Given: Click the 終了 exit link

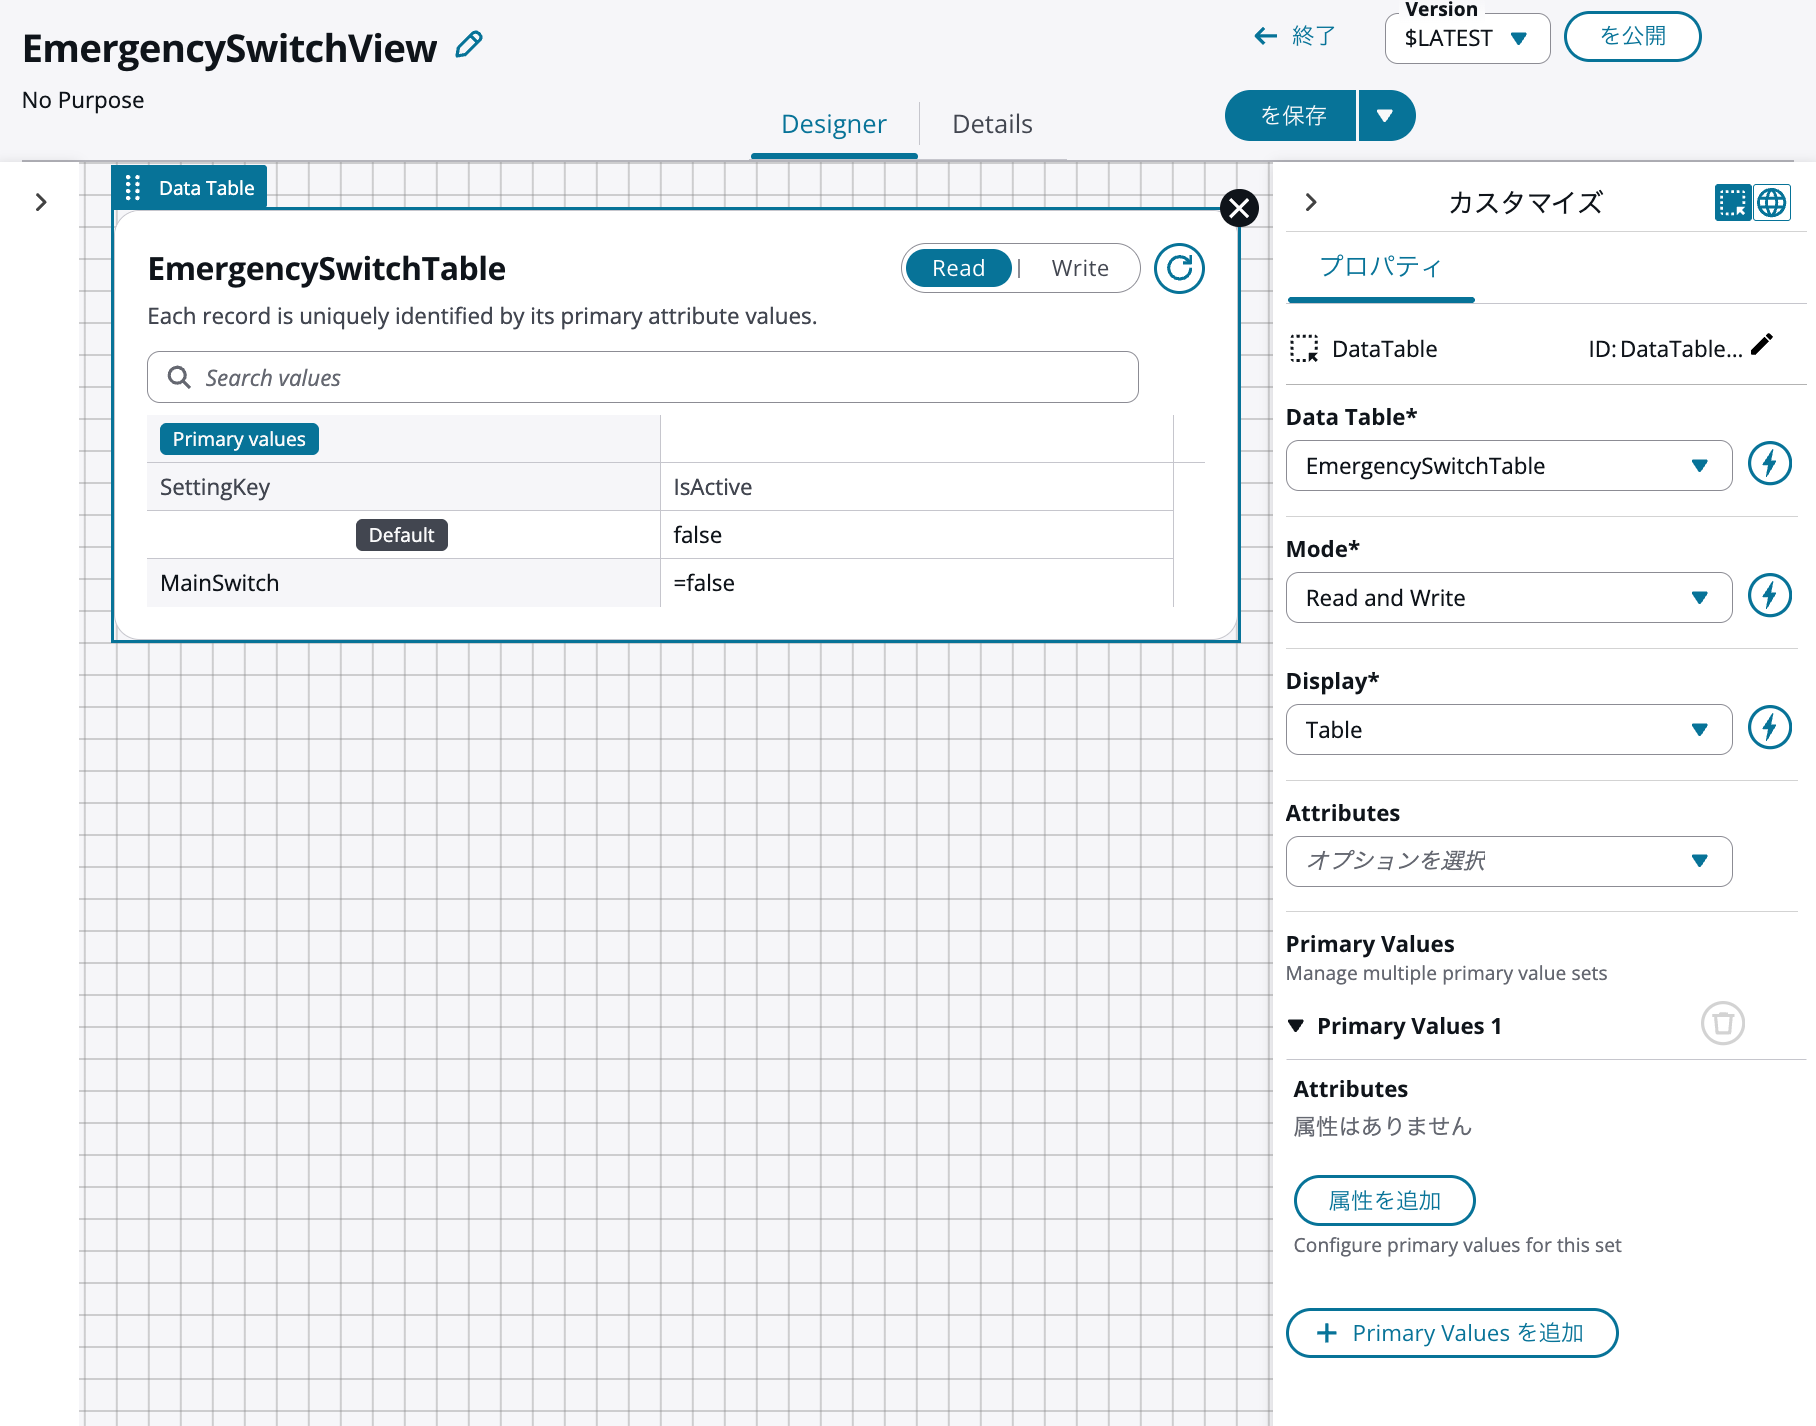Looking at the screenshot, I should pyautogui.click(x=1313, y=37).
